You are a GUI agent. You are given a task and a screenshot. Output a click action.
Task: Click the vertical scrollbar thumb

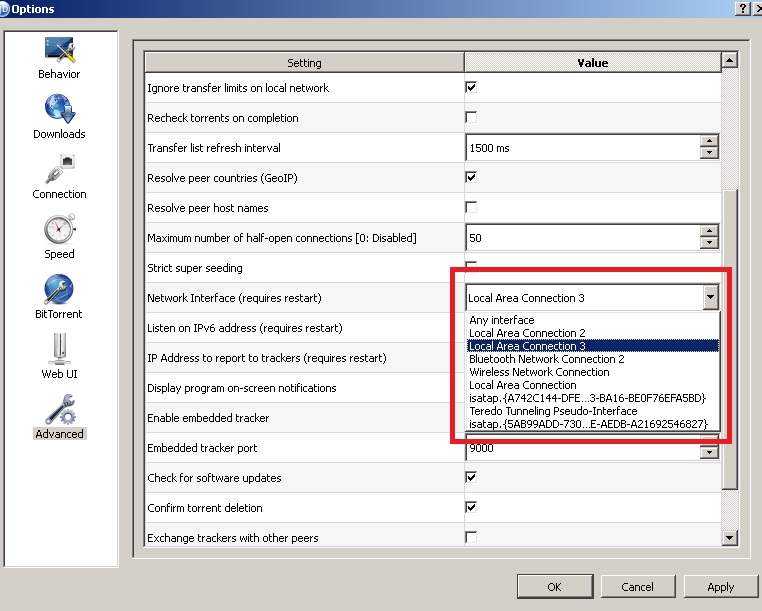729,339
